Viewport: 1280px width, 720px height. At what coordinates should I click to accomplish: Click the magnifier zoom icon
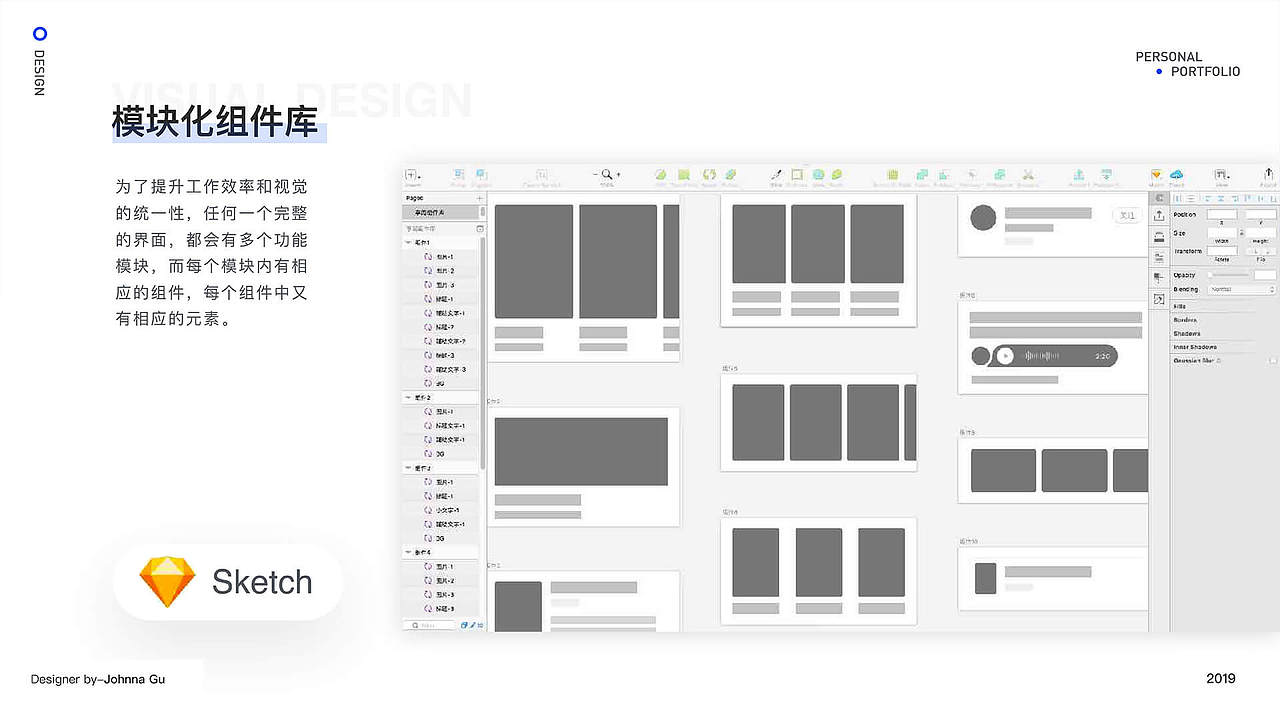(606, 174)
